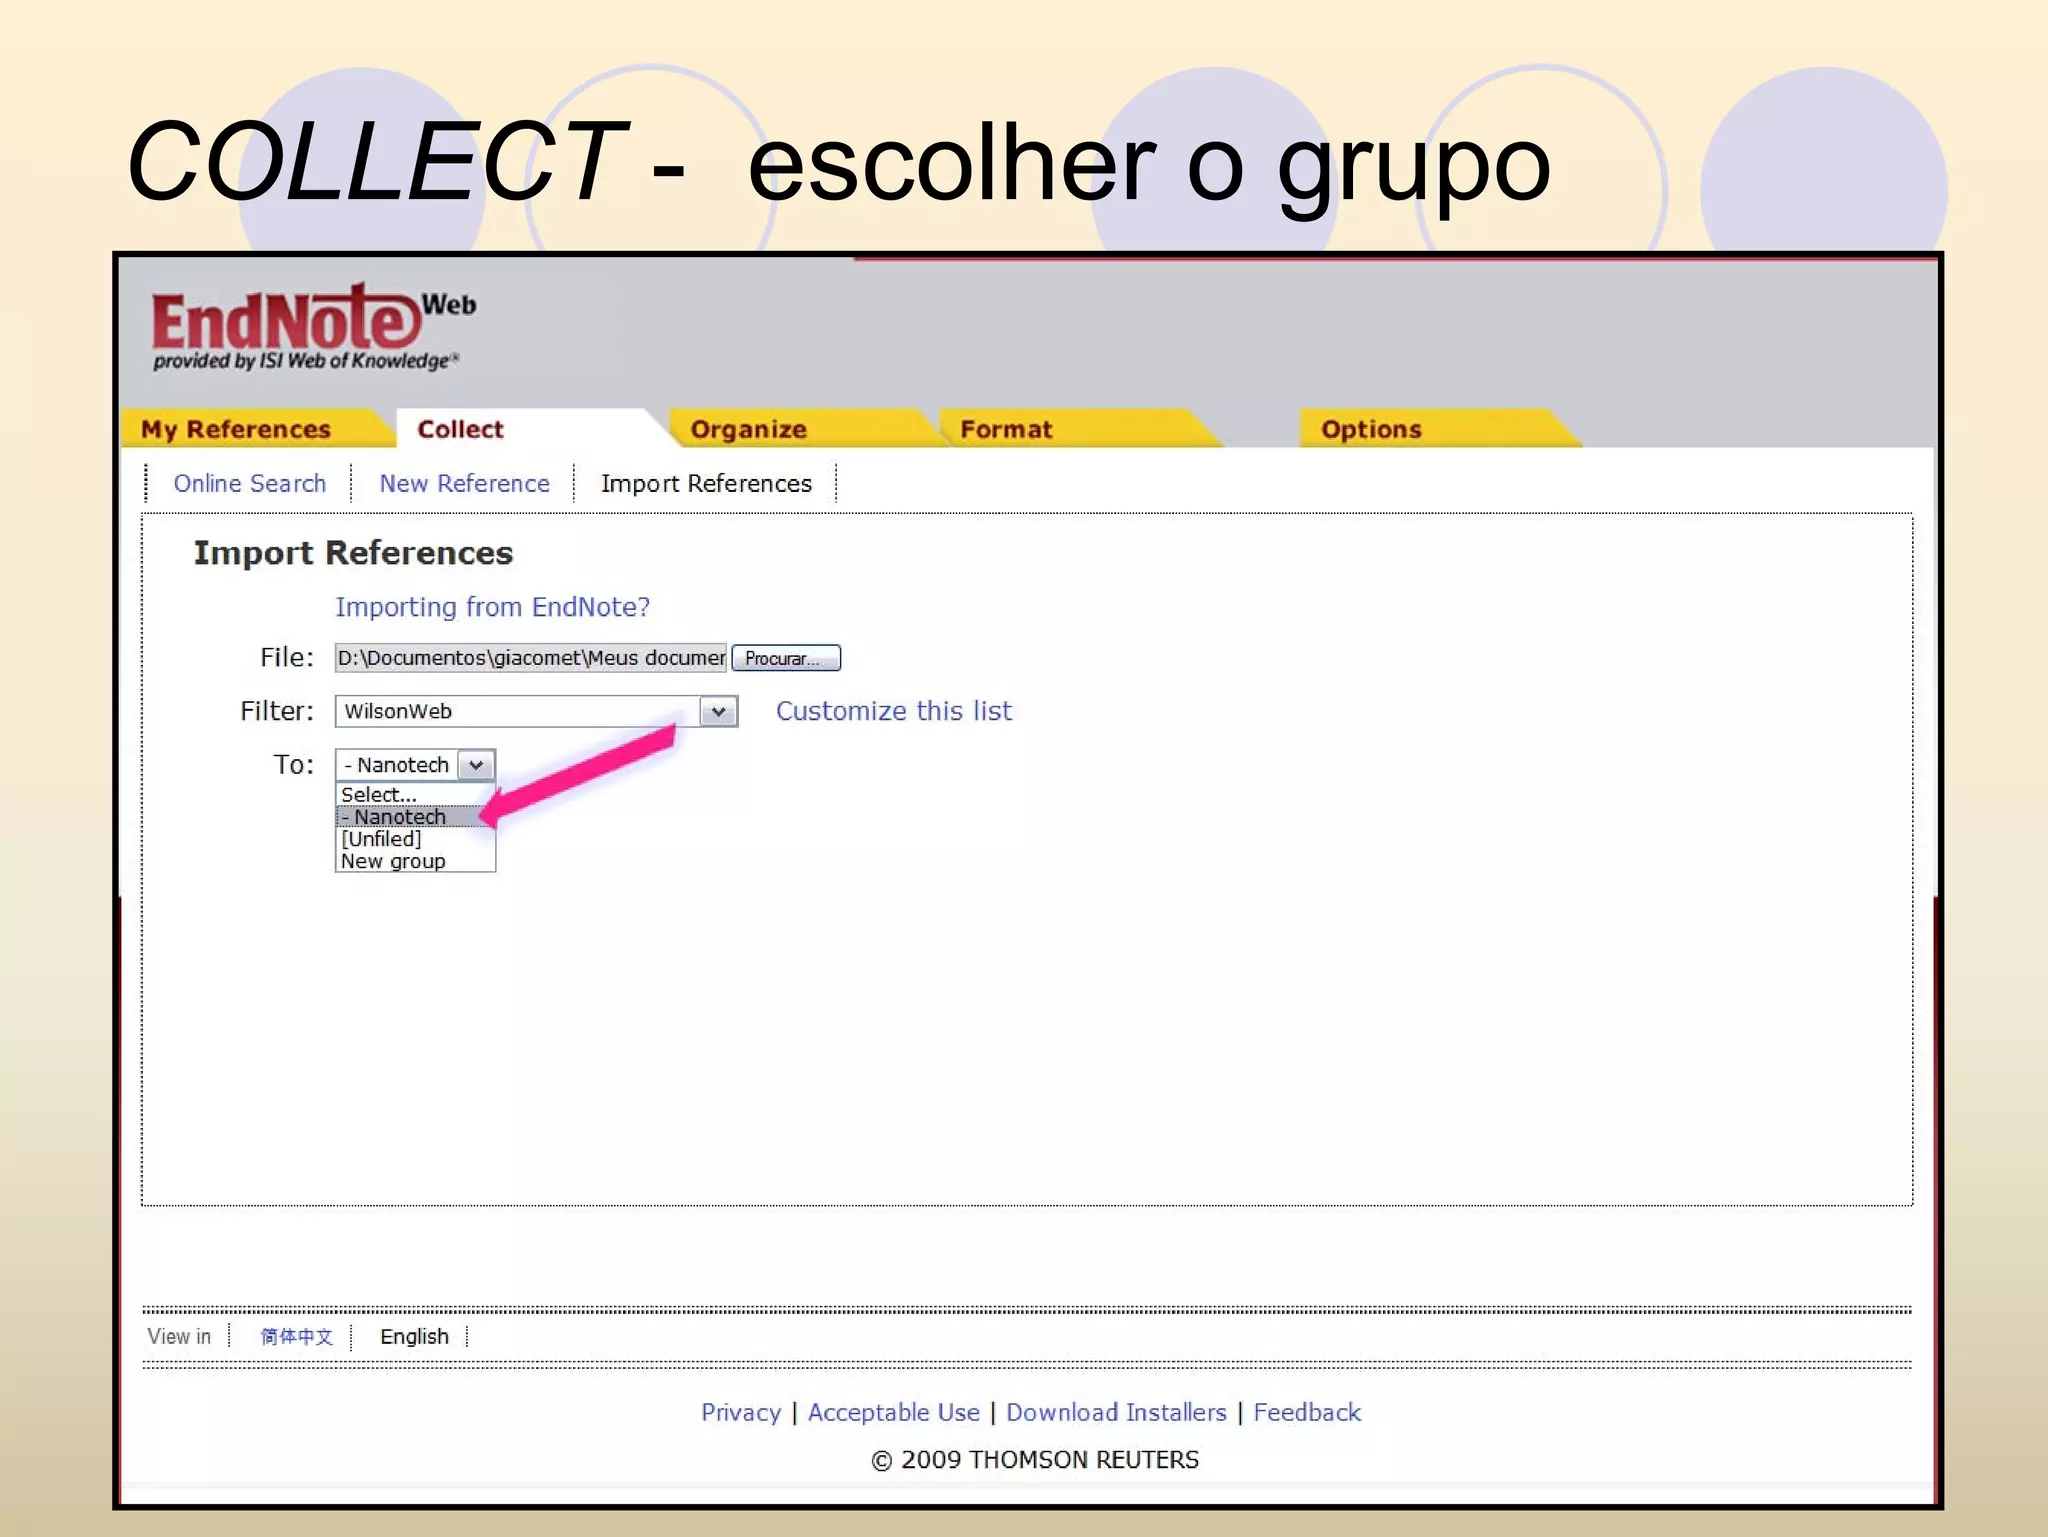The width and height of the screenshot is (2048, 1537).
Task: Open the Online Search sub-tab
Action: tap(249, 484)
